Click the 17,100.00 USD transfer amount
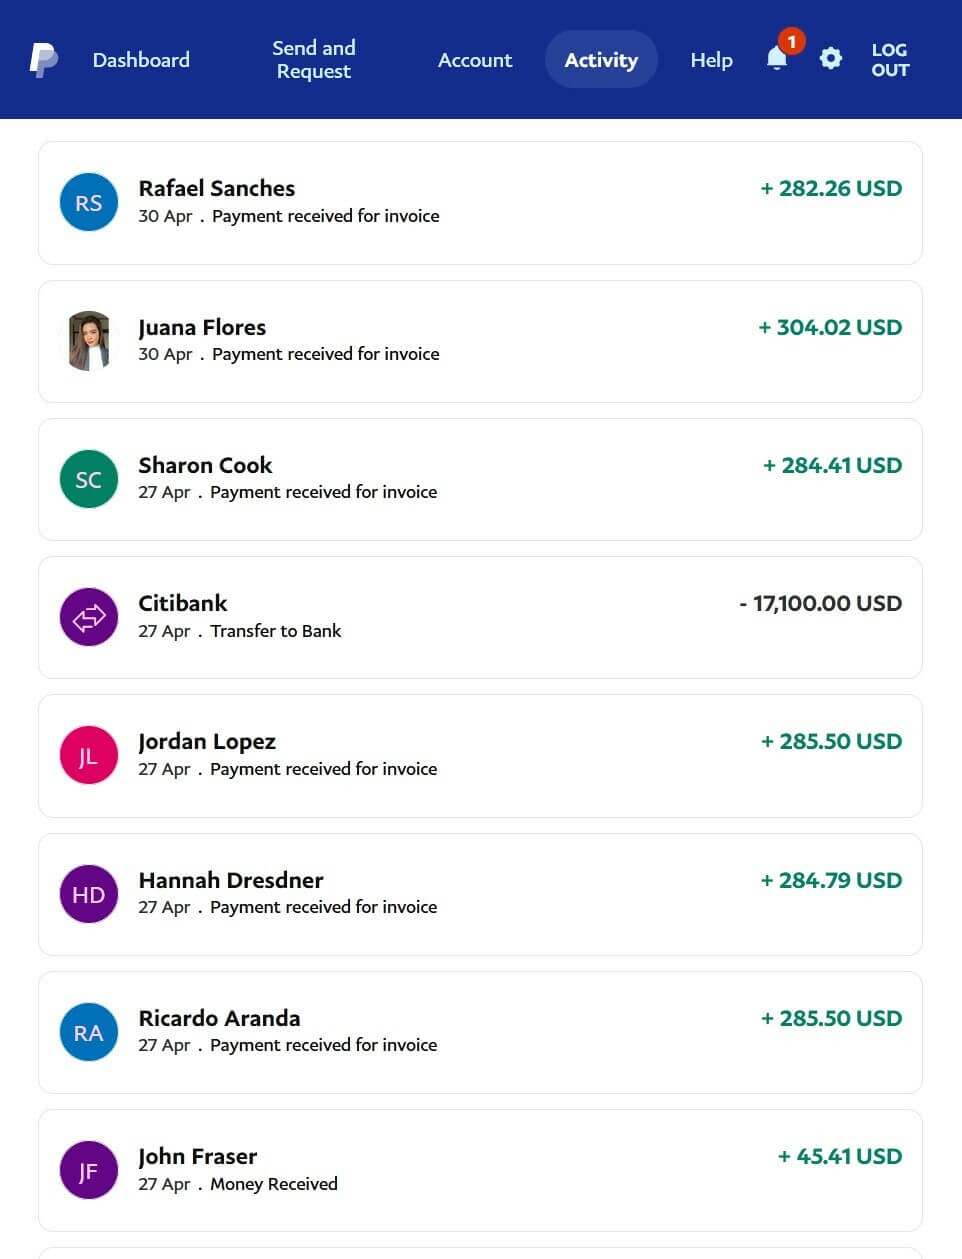The width and height of the screenshot is (962, 1259). [820, 603]
